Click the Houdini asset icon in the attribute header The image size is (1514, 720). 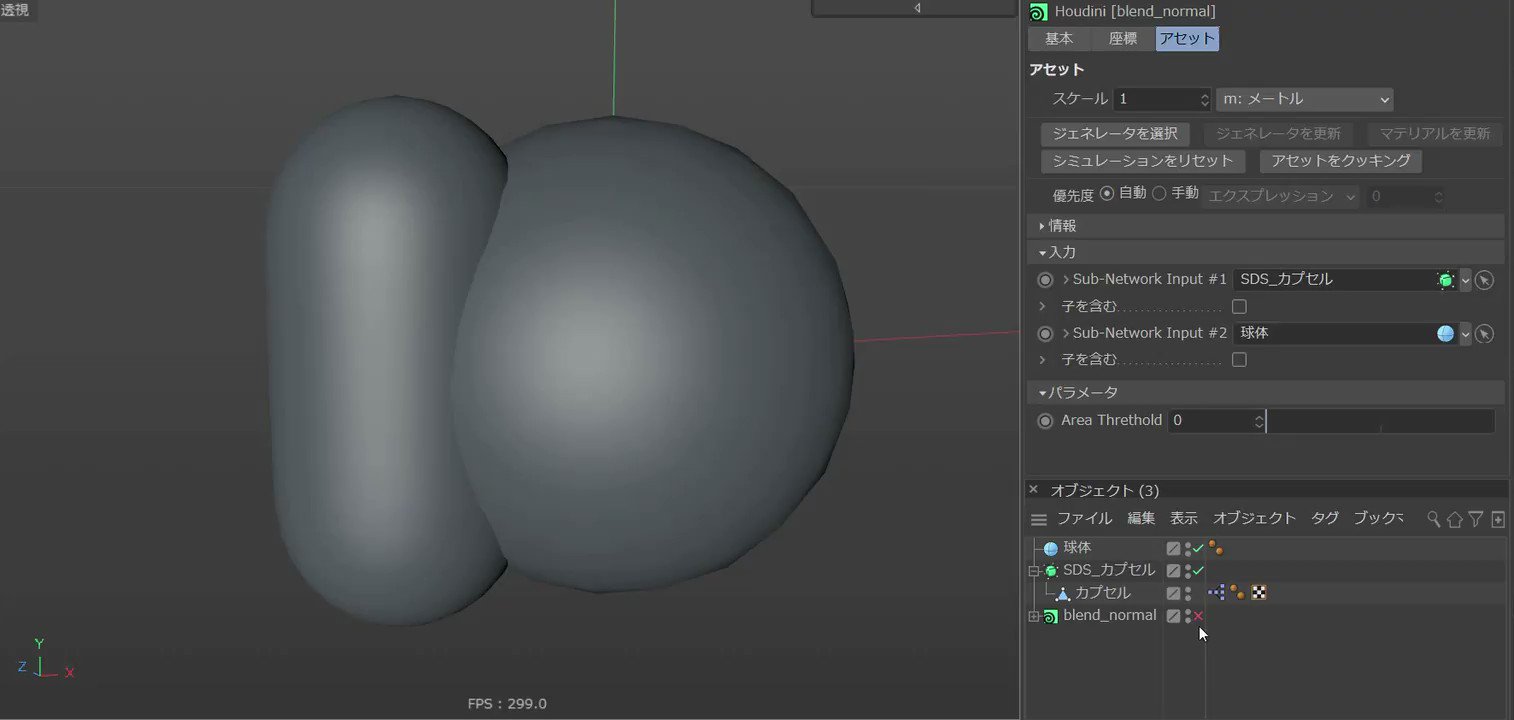coord(1039,12)
